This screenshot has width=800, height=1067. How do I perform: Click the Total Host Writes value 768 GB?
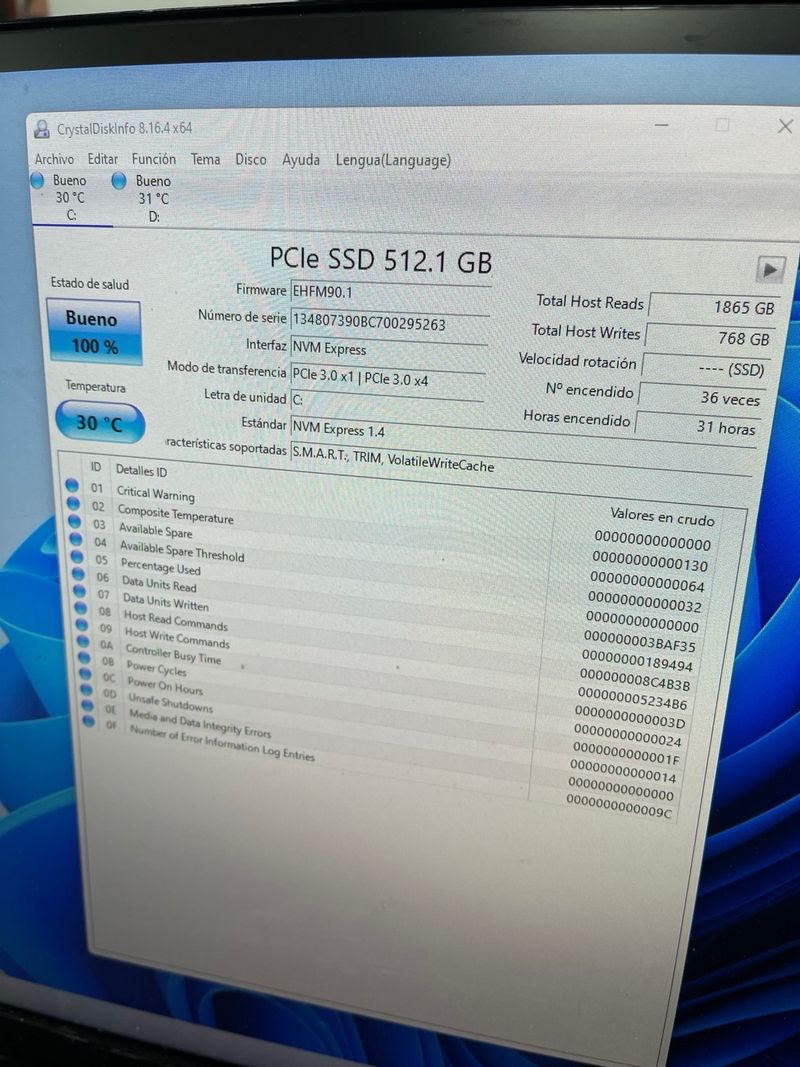pos(710,338)
